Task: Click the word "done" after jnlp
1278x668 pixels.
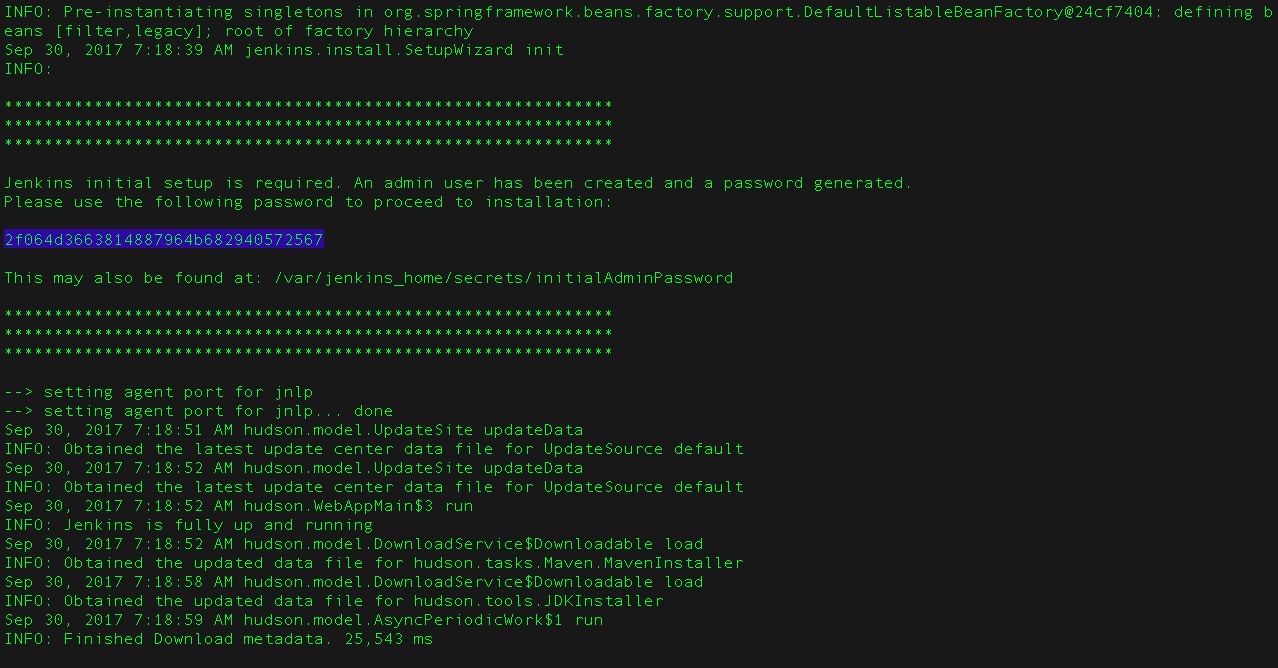Action: pos(373,411)
